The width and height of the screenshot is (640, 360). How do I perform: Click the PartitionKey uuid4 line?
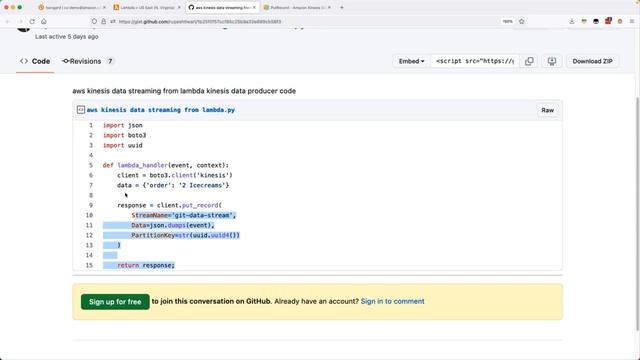tap(186, 235)
